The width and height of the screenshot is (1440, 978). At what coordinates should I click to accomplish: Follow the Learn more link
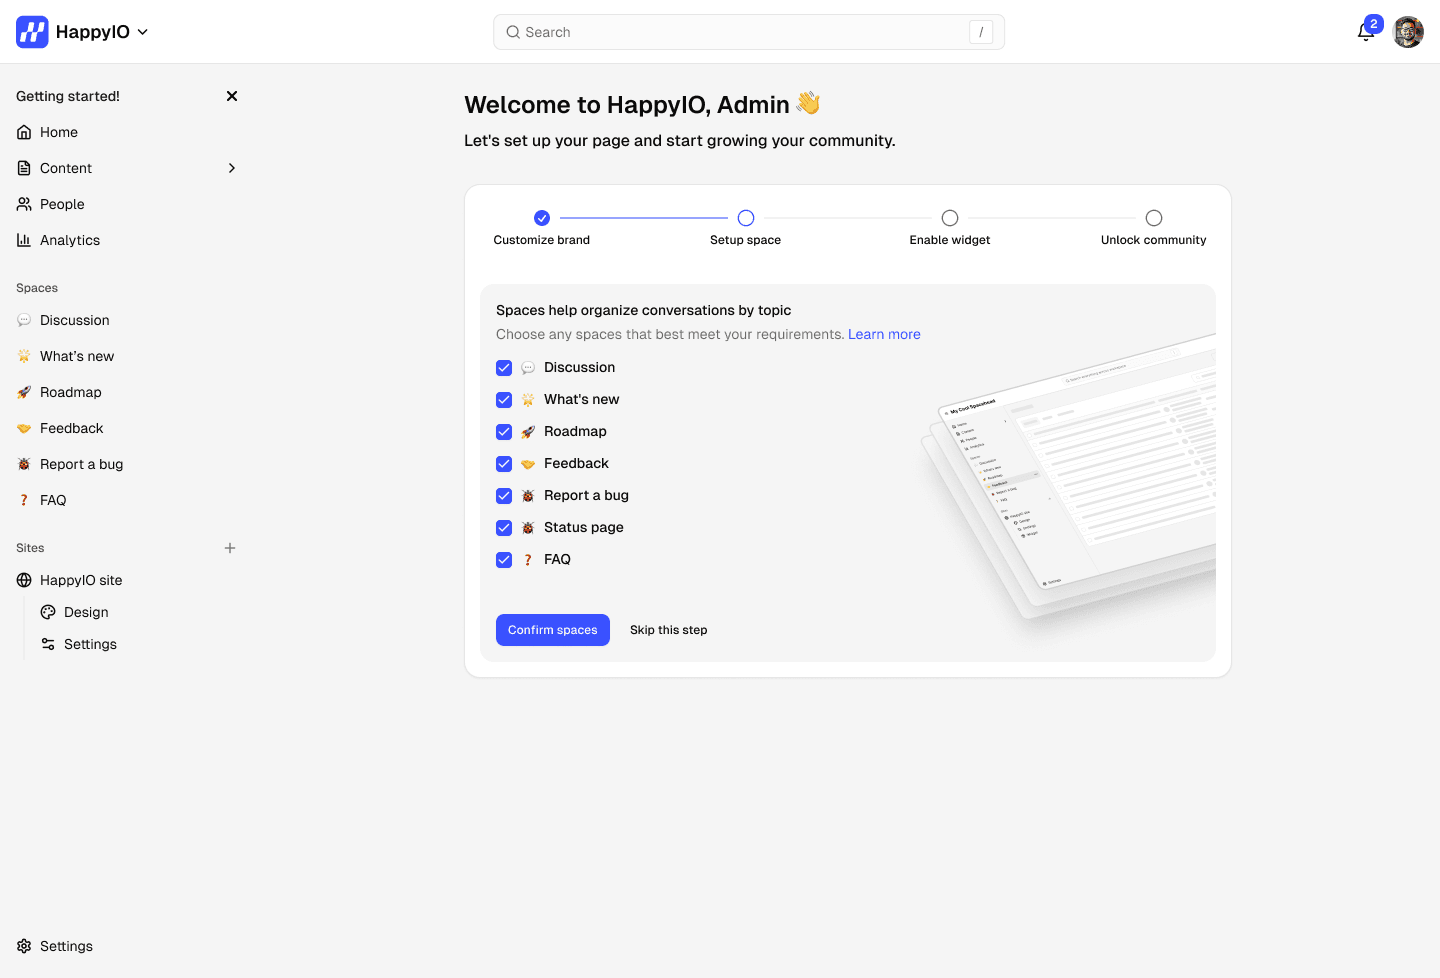tap(884, 334)
